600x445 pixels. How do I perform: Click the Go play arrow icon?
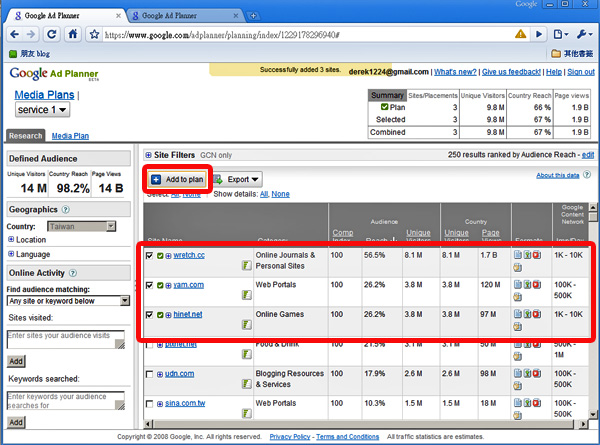click(x=539, y=34)
